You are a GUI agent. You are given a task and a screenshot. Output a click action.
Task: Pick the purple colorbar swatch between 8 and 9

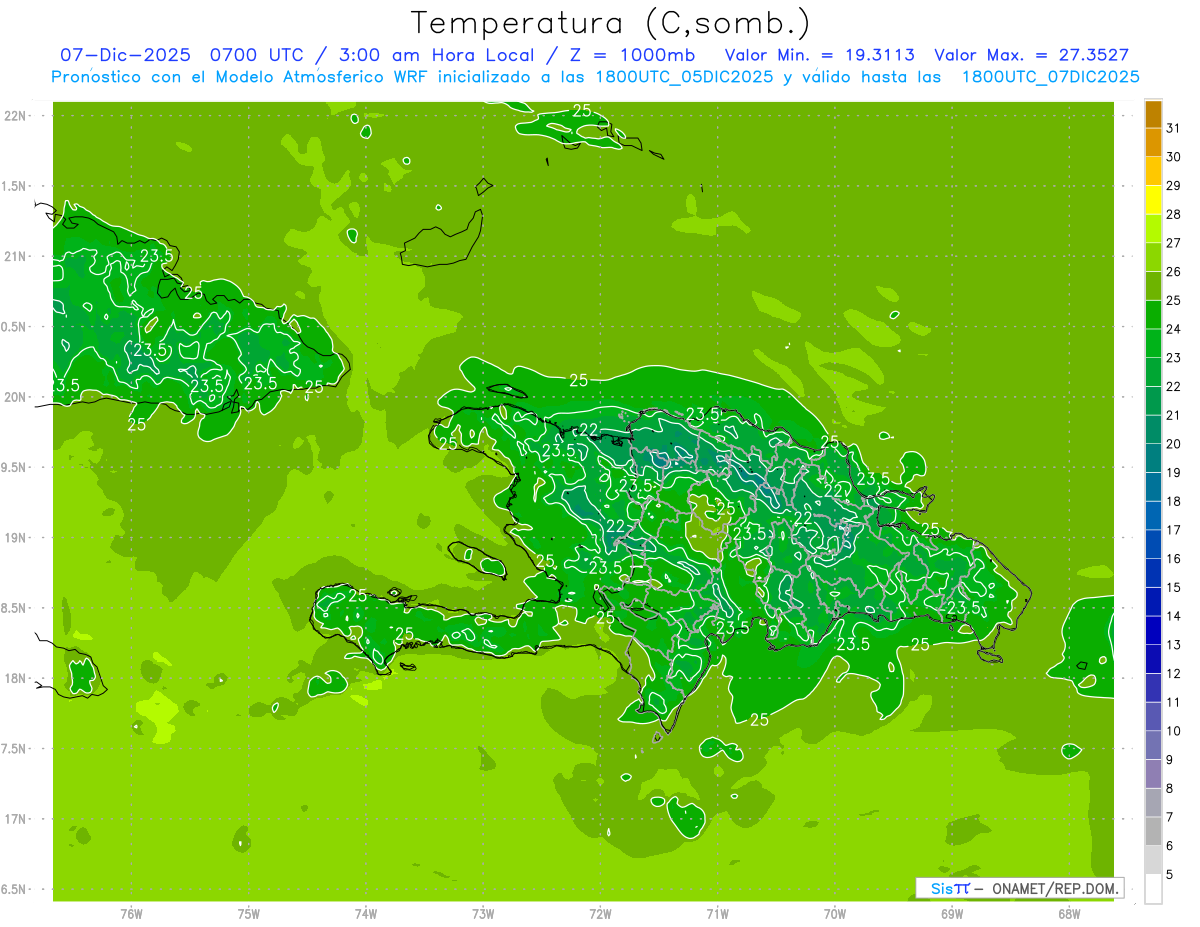coord(1153,774)
